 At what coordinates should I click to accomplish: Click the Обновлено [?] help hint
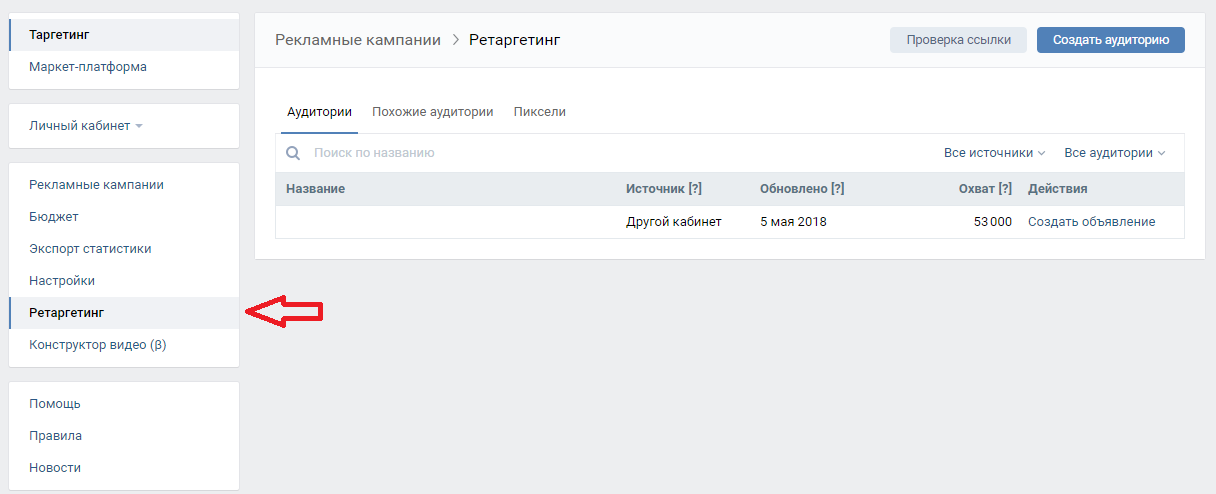coord(838,189)
